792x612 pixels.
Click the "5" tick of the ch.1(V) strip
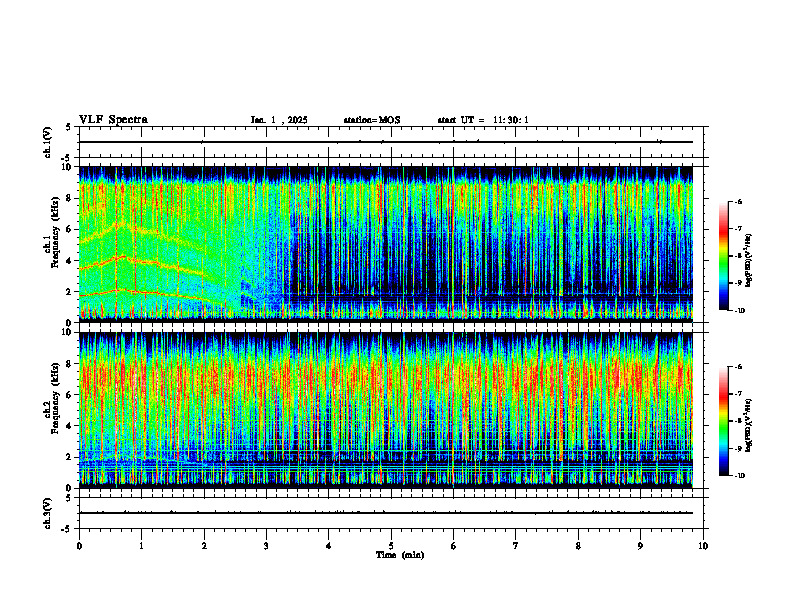pos(69,127)
